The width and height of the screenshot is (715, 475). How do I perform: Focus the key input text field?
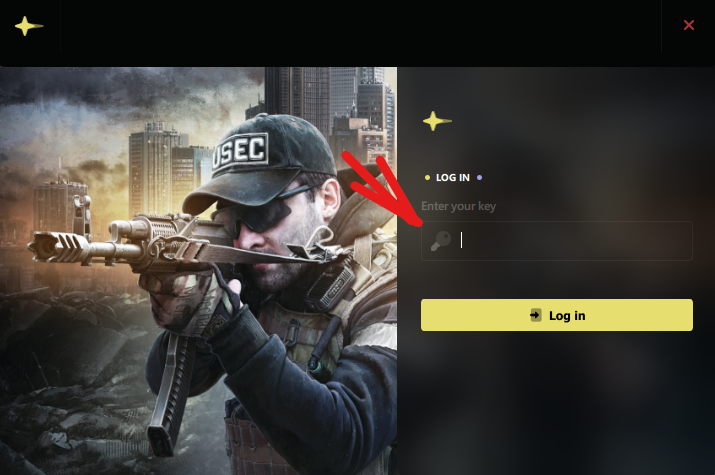[557, 241]
